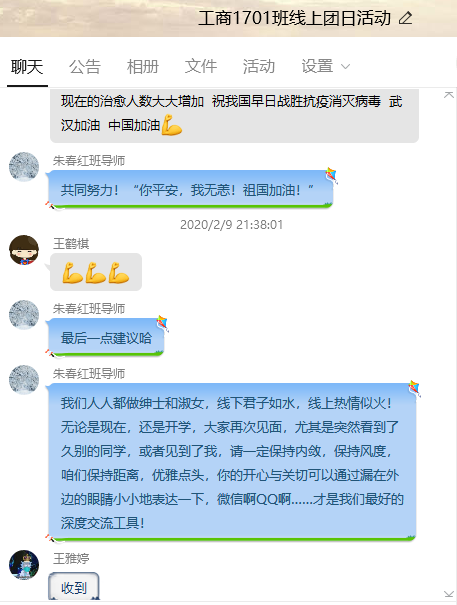The image size is (457, 605).
Task: Click the group title 工商1701班线上团日活动
Action: click(295, 18)
